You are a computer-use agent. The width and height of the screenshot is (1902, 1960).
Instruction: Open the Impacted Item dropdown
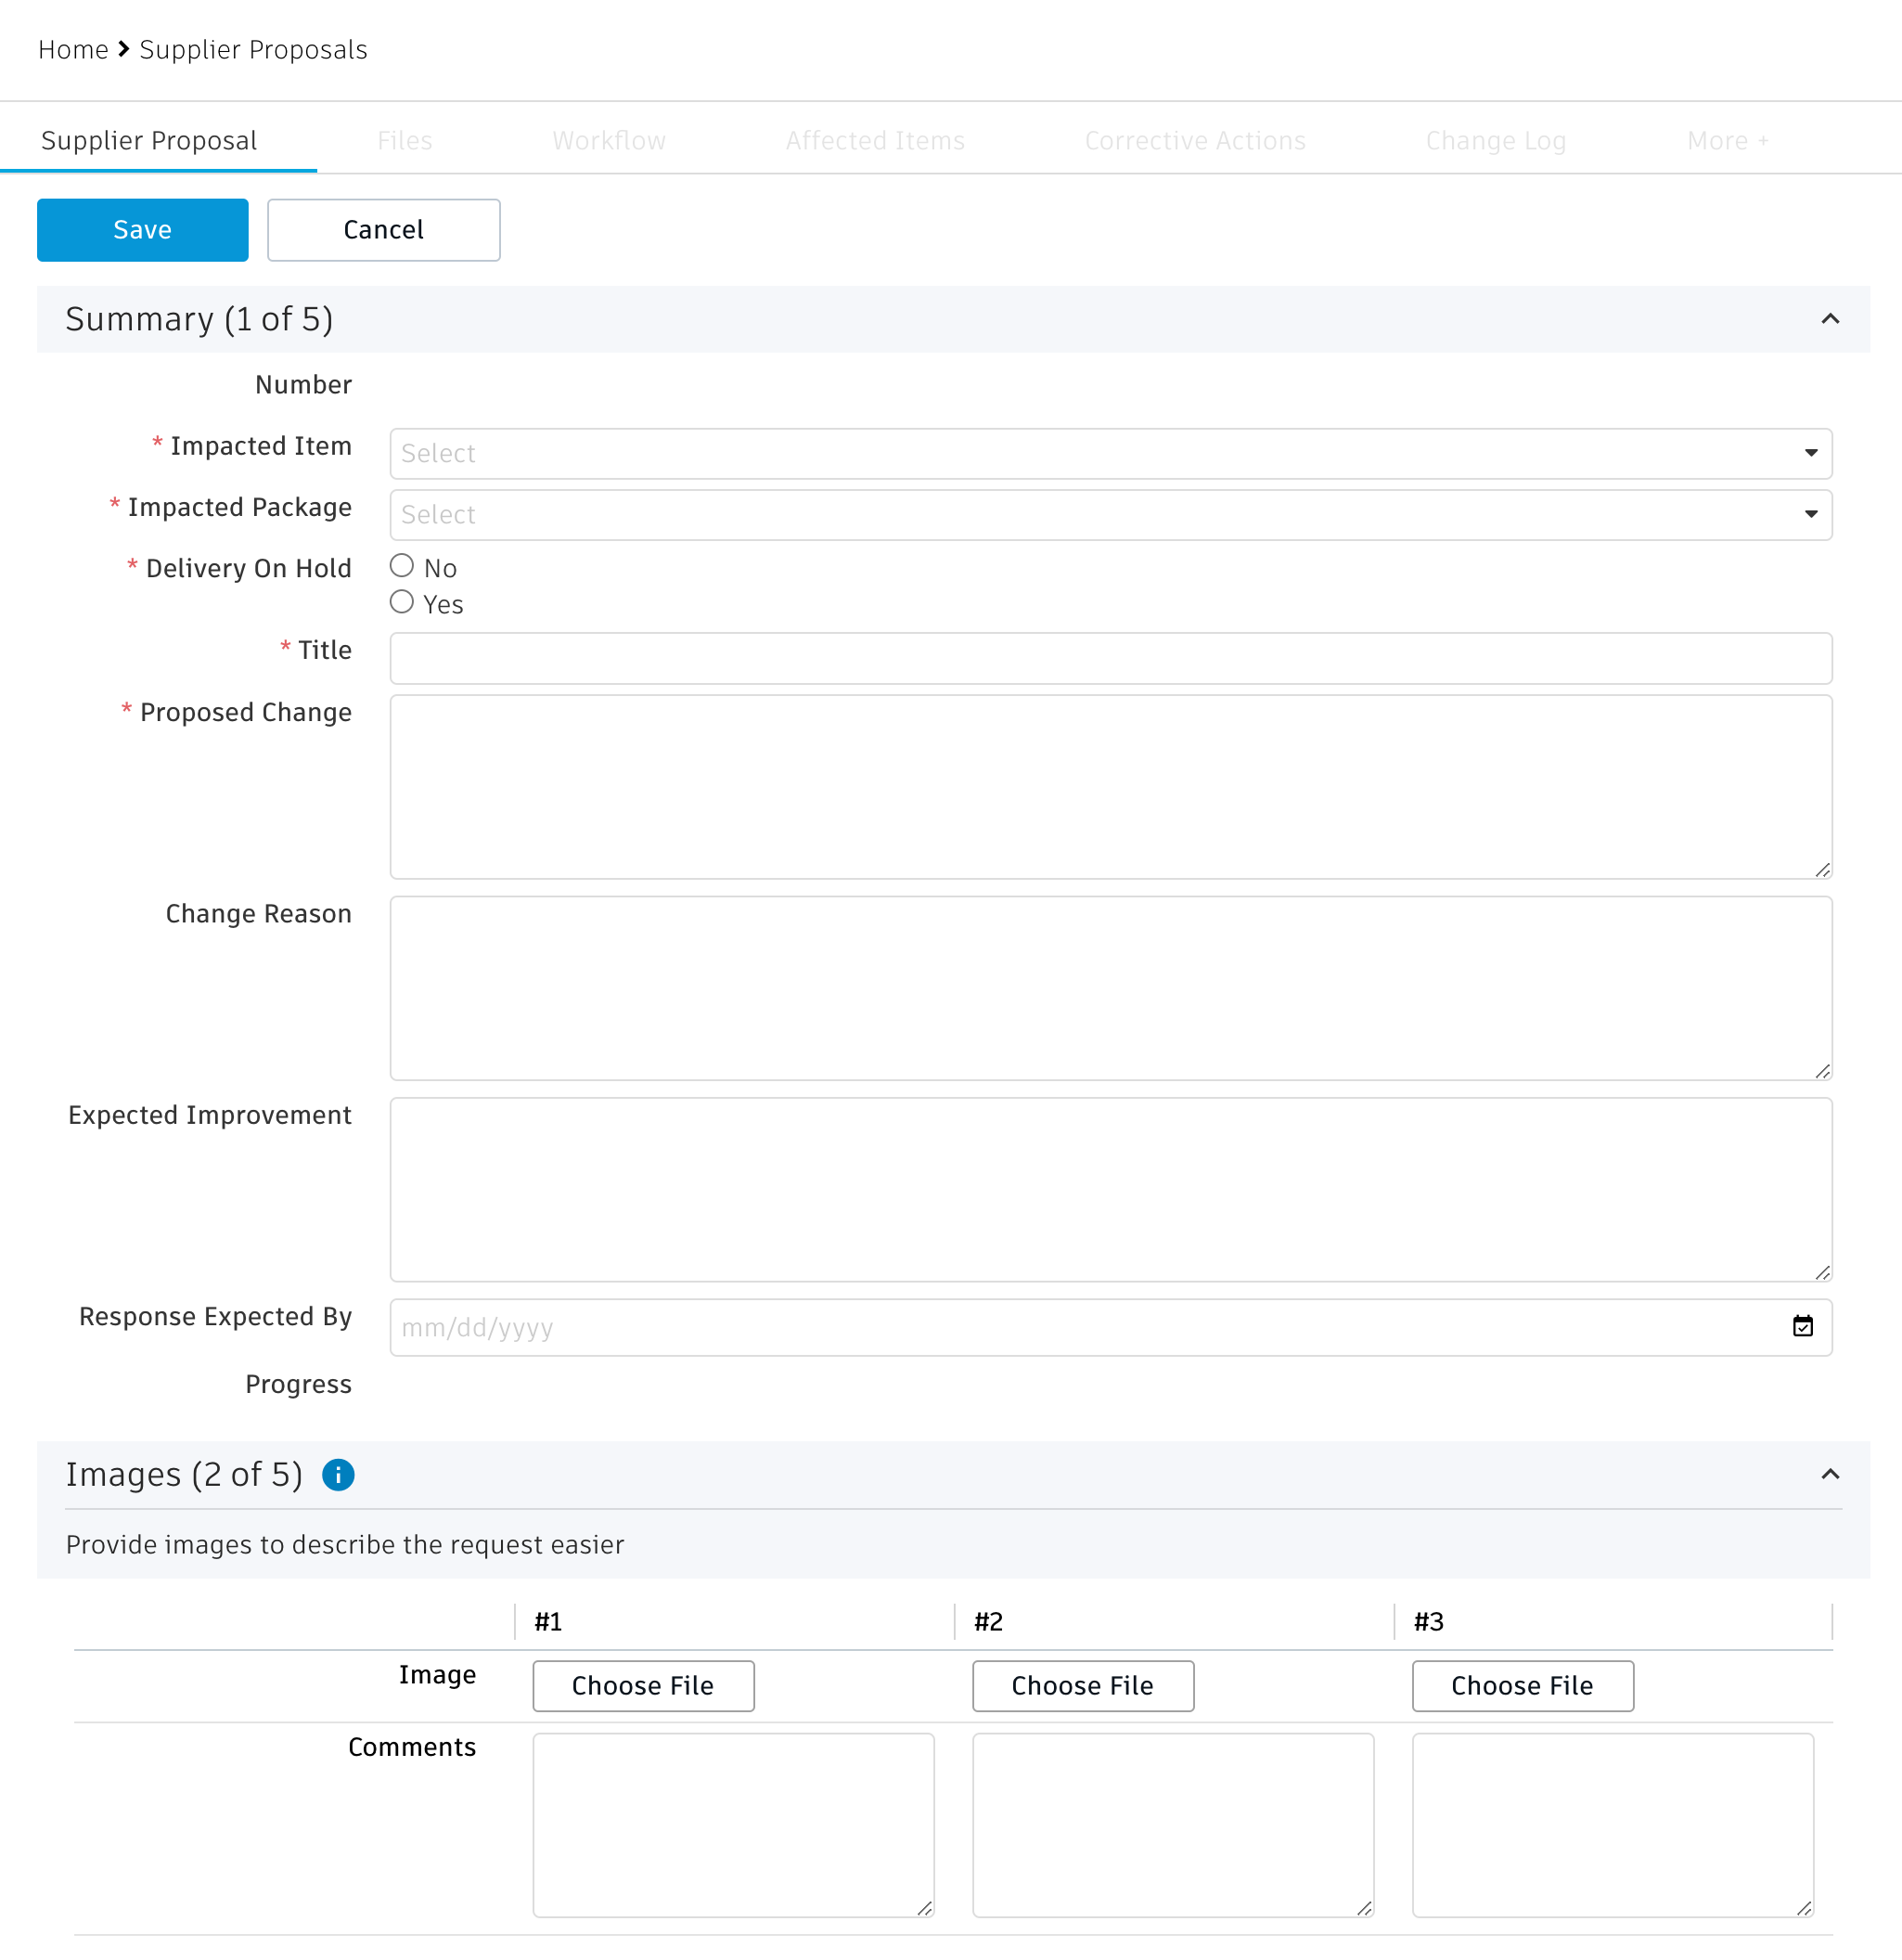pos(1110,453)
